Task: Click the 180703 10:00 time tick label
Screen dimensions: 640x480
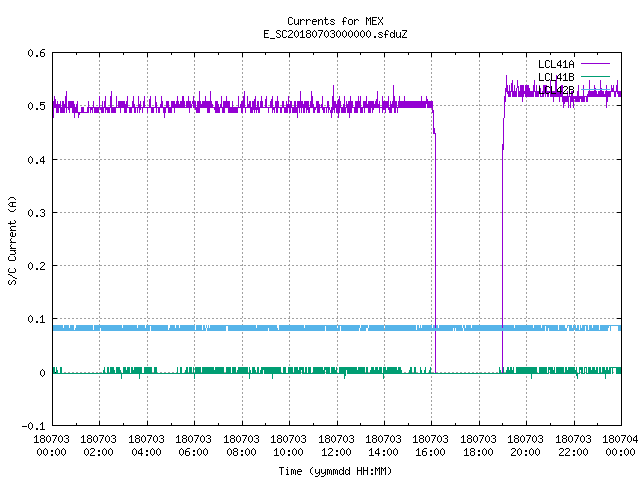Action: (289, 446)
